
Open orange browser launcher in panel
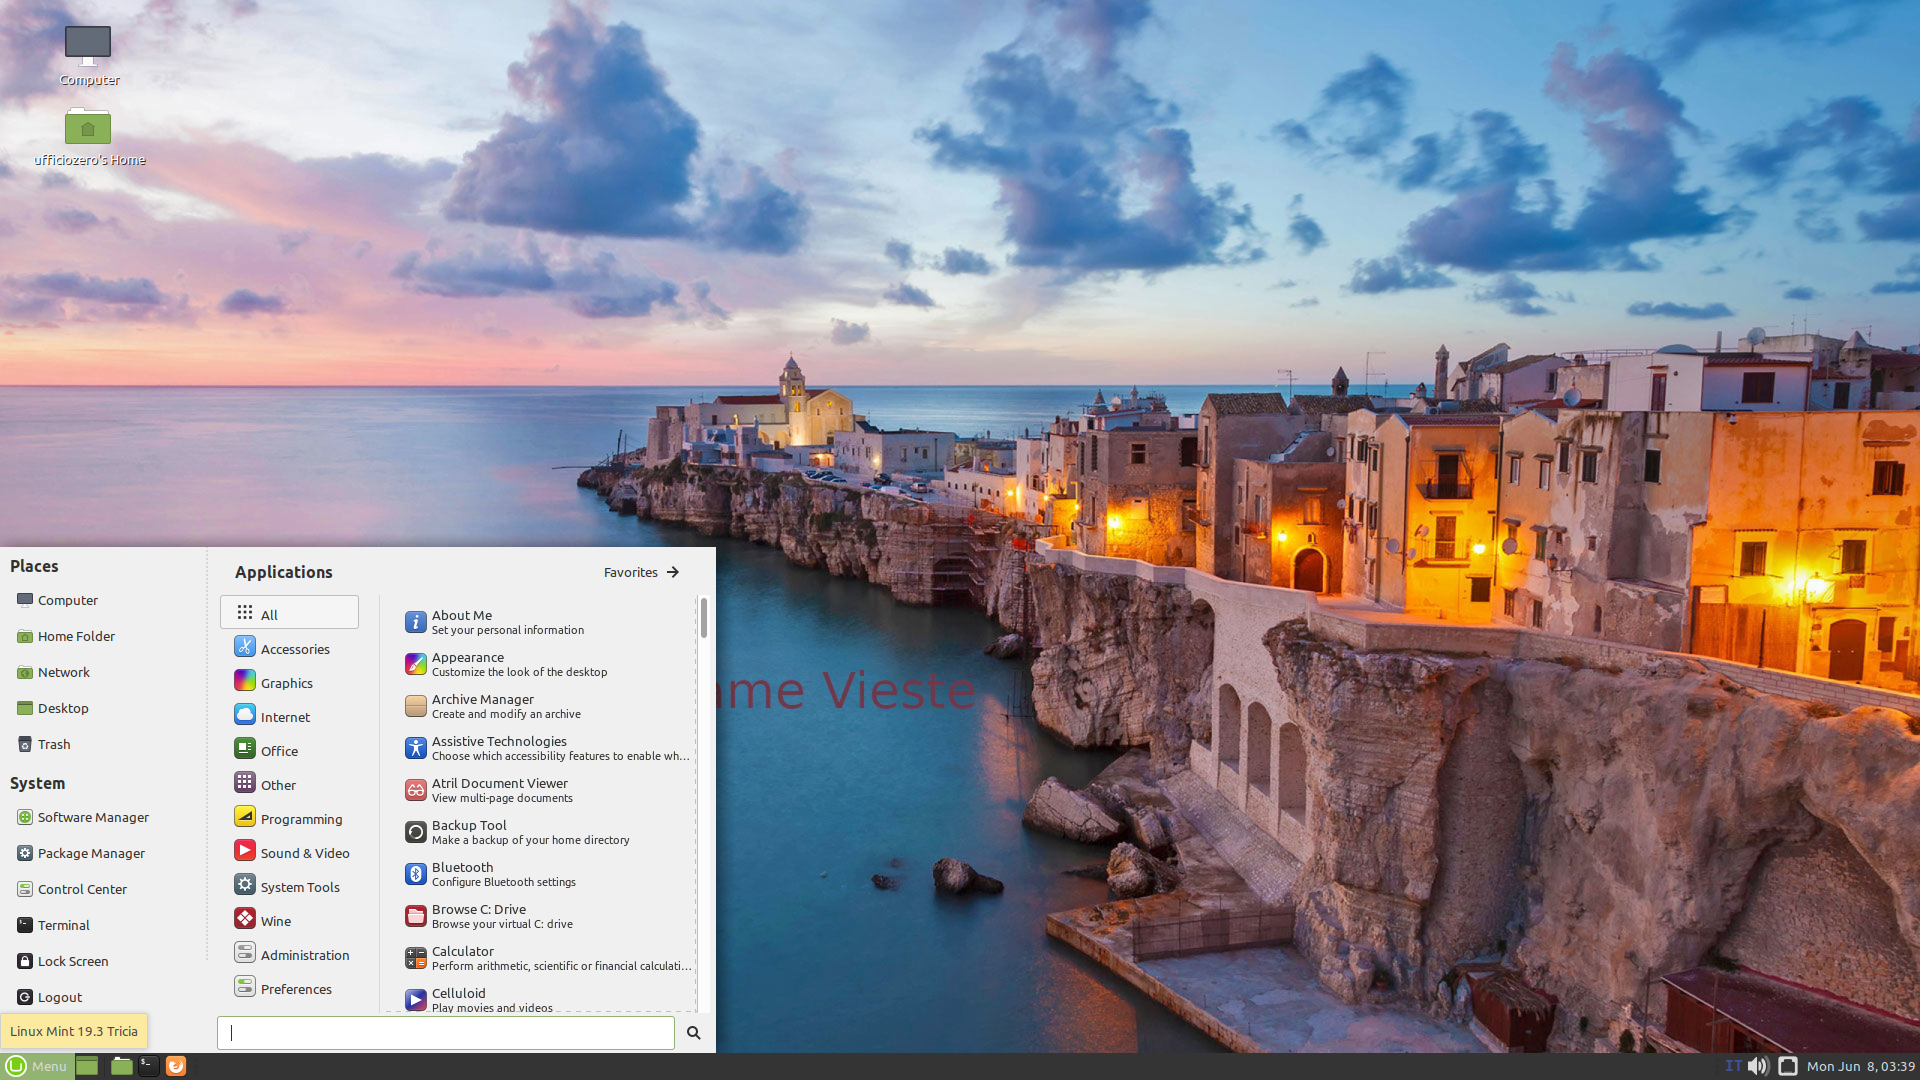coord(176,1066)
